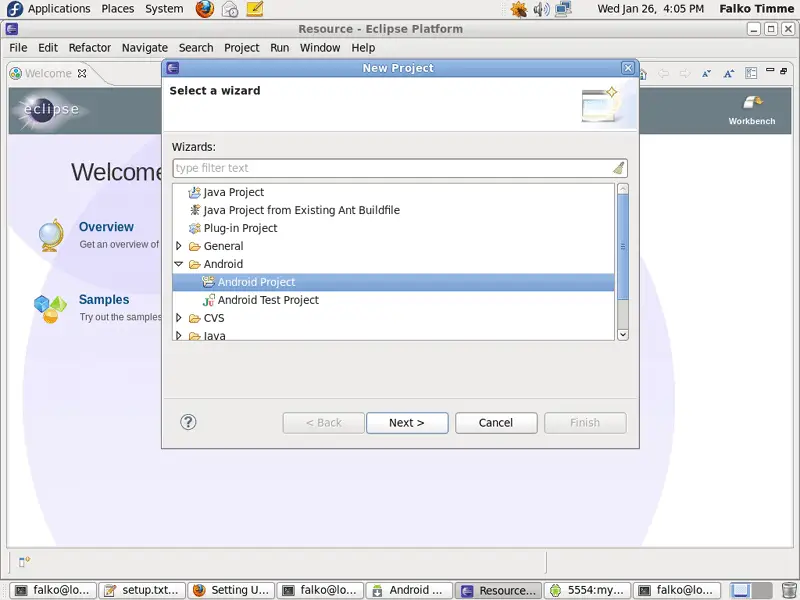This screenshot has height=600, width=800.
Task: Clear the filter text with the broom icon
Action: pos(619,168)
